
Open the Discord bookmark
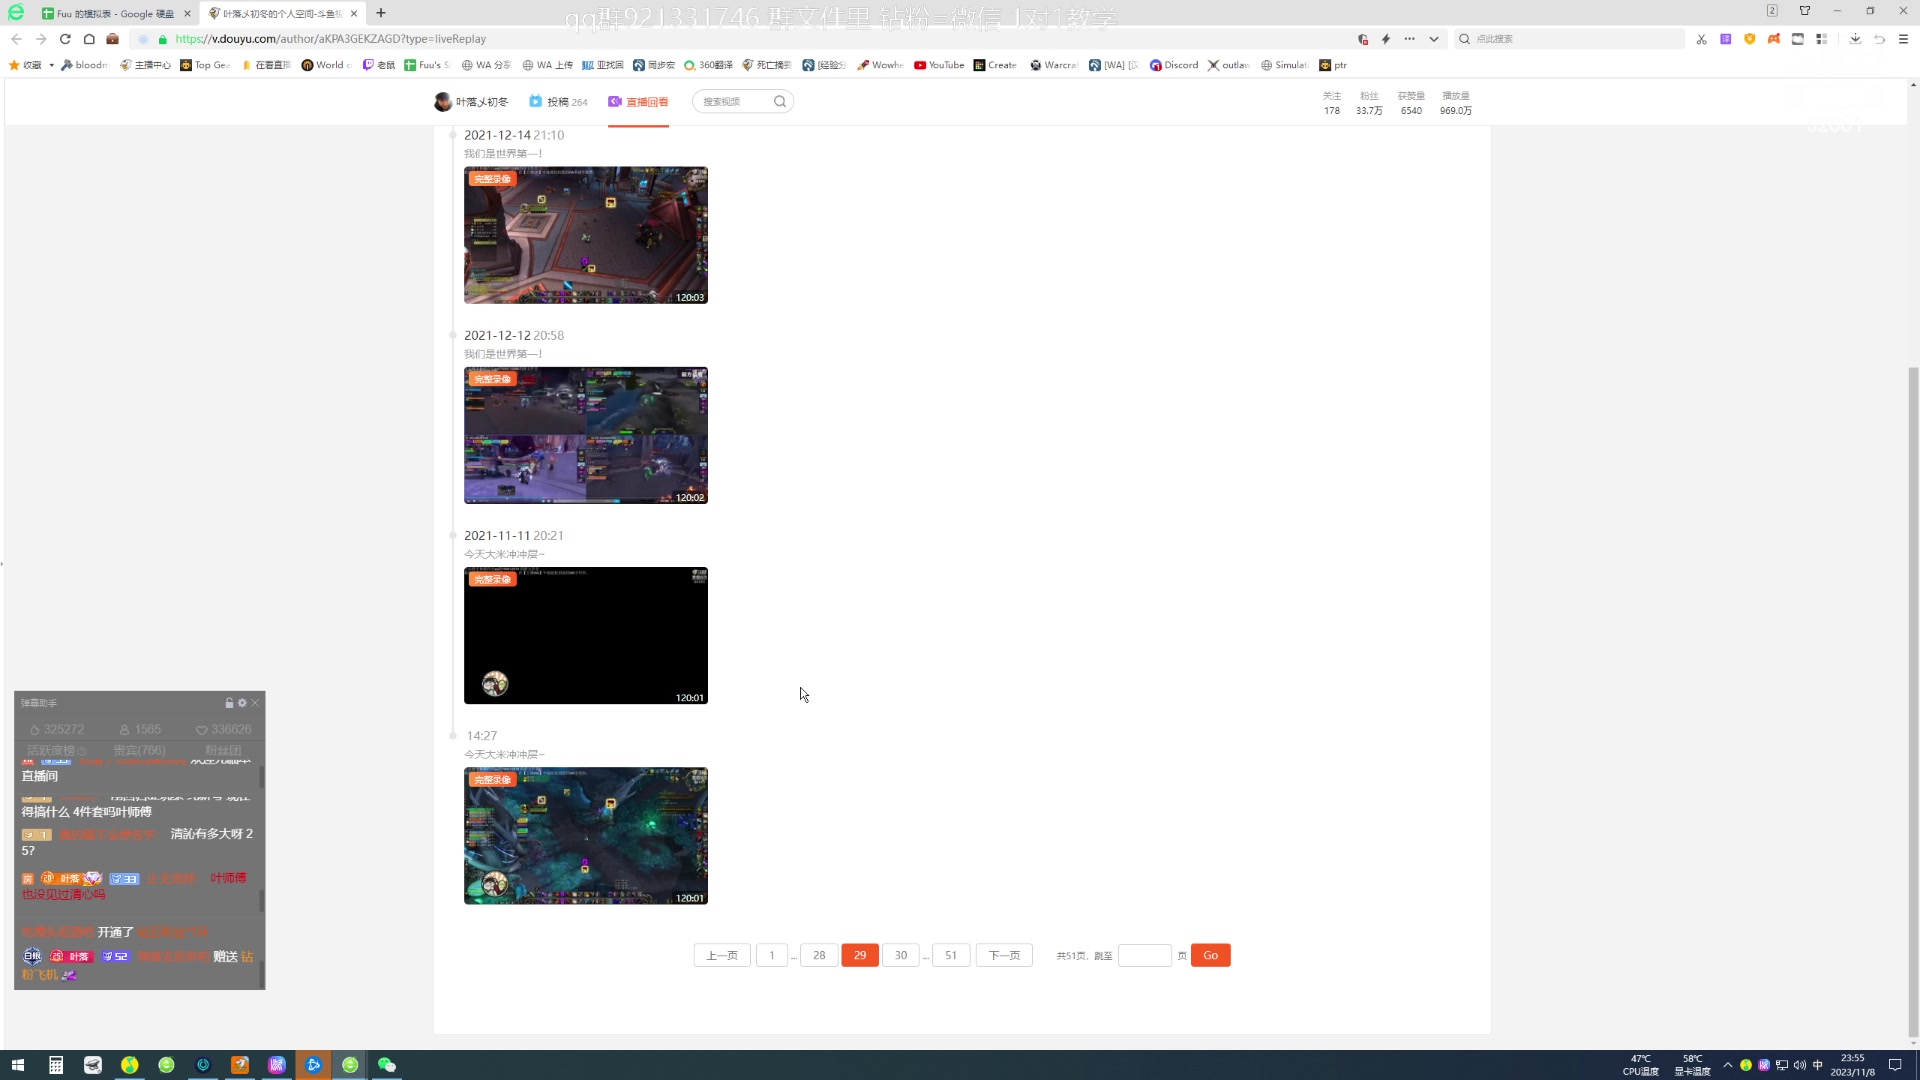click(1174, 65)
